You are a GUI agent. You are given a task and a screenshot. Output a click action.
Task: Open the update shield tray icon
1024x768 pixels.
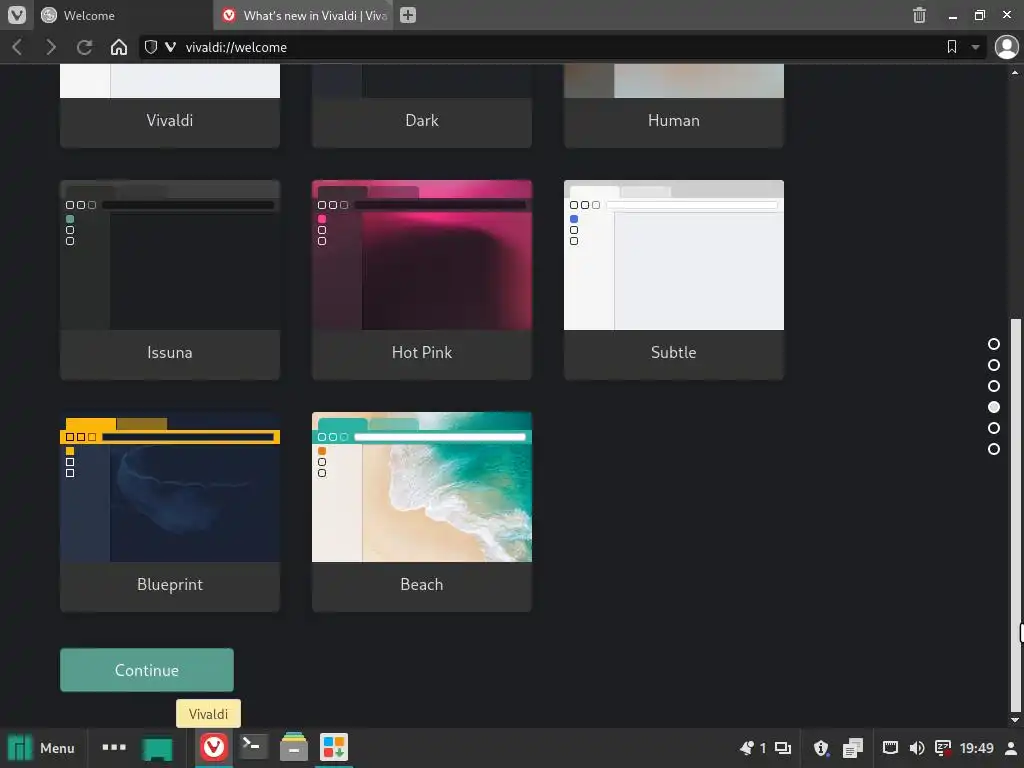(821, 748)
